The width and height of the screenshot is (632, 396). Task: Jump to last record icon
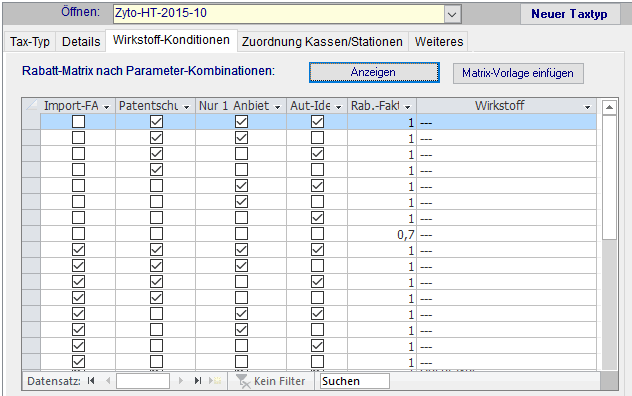[x=198, y=381]
